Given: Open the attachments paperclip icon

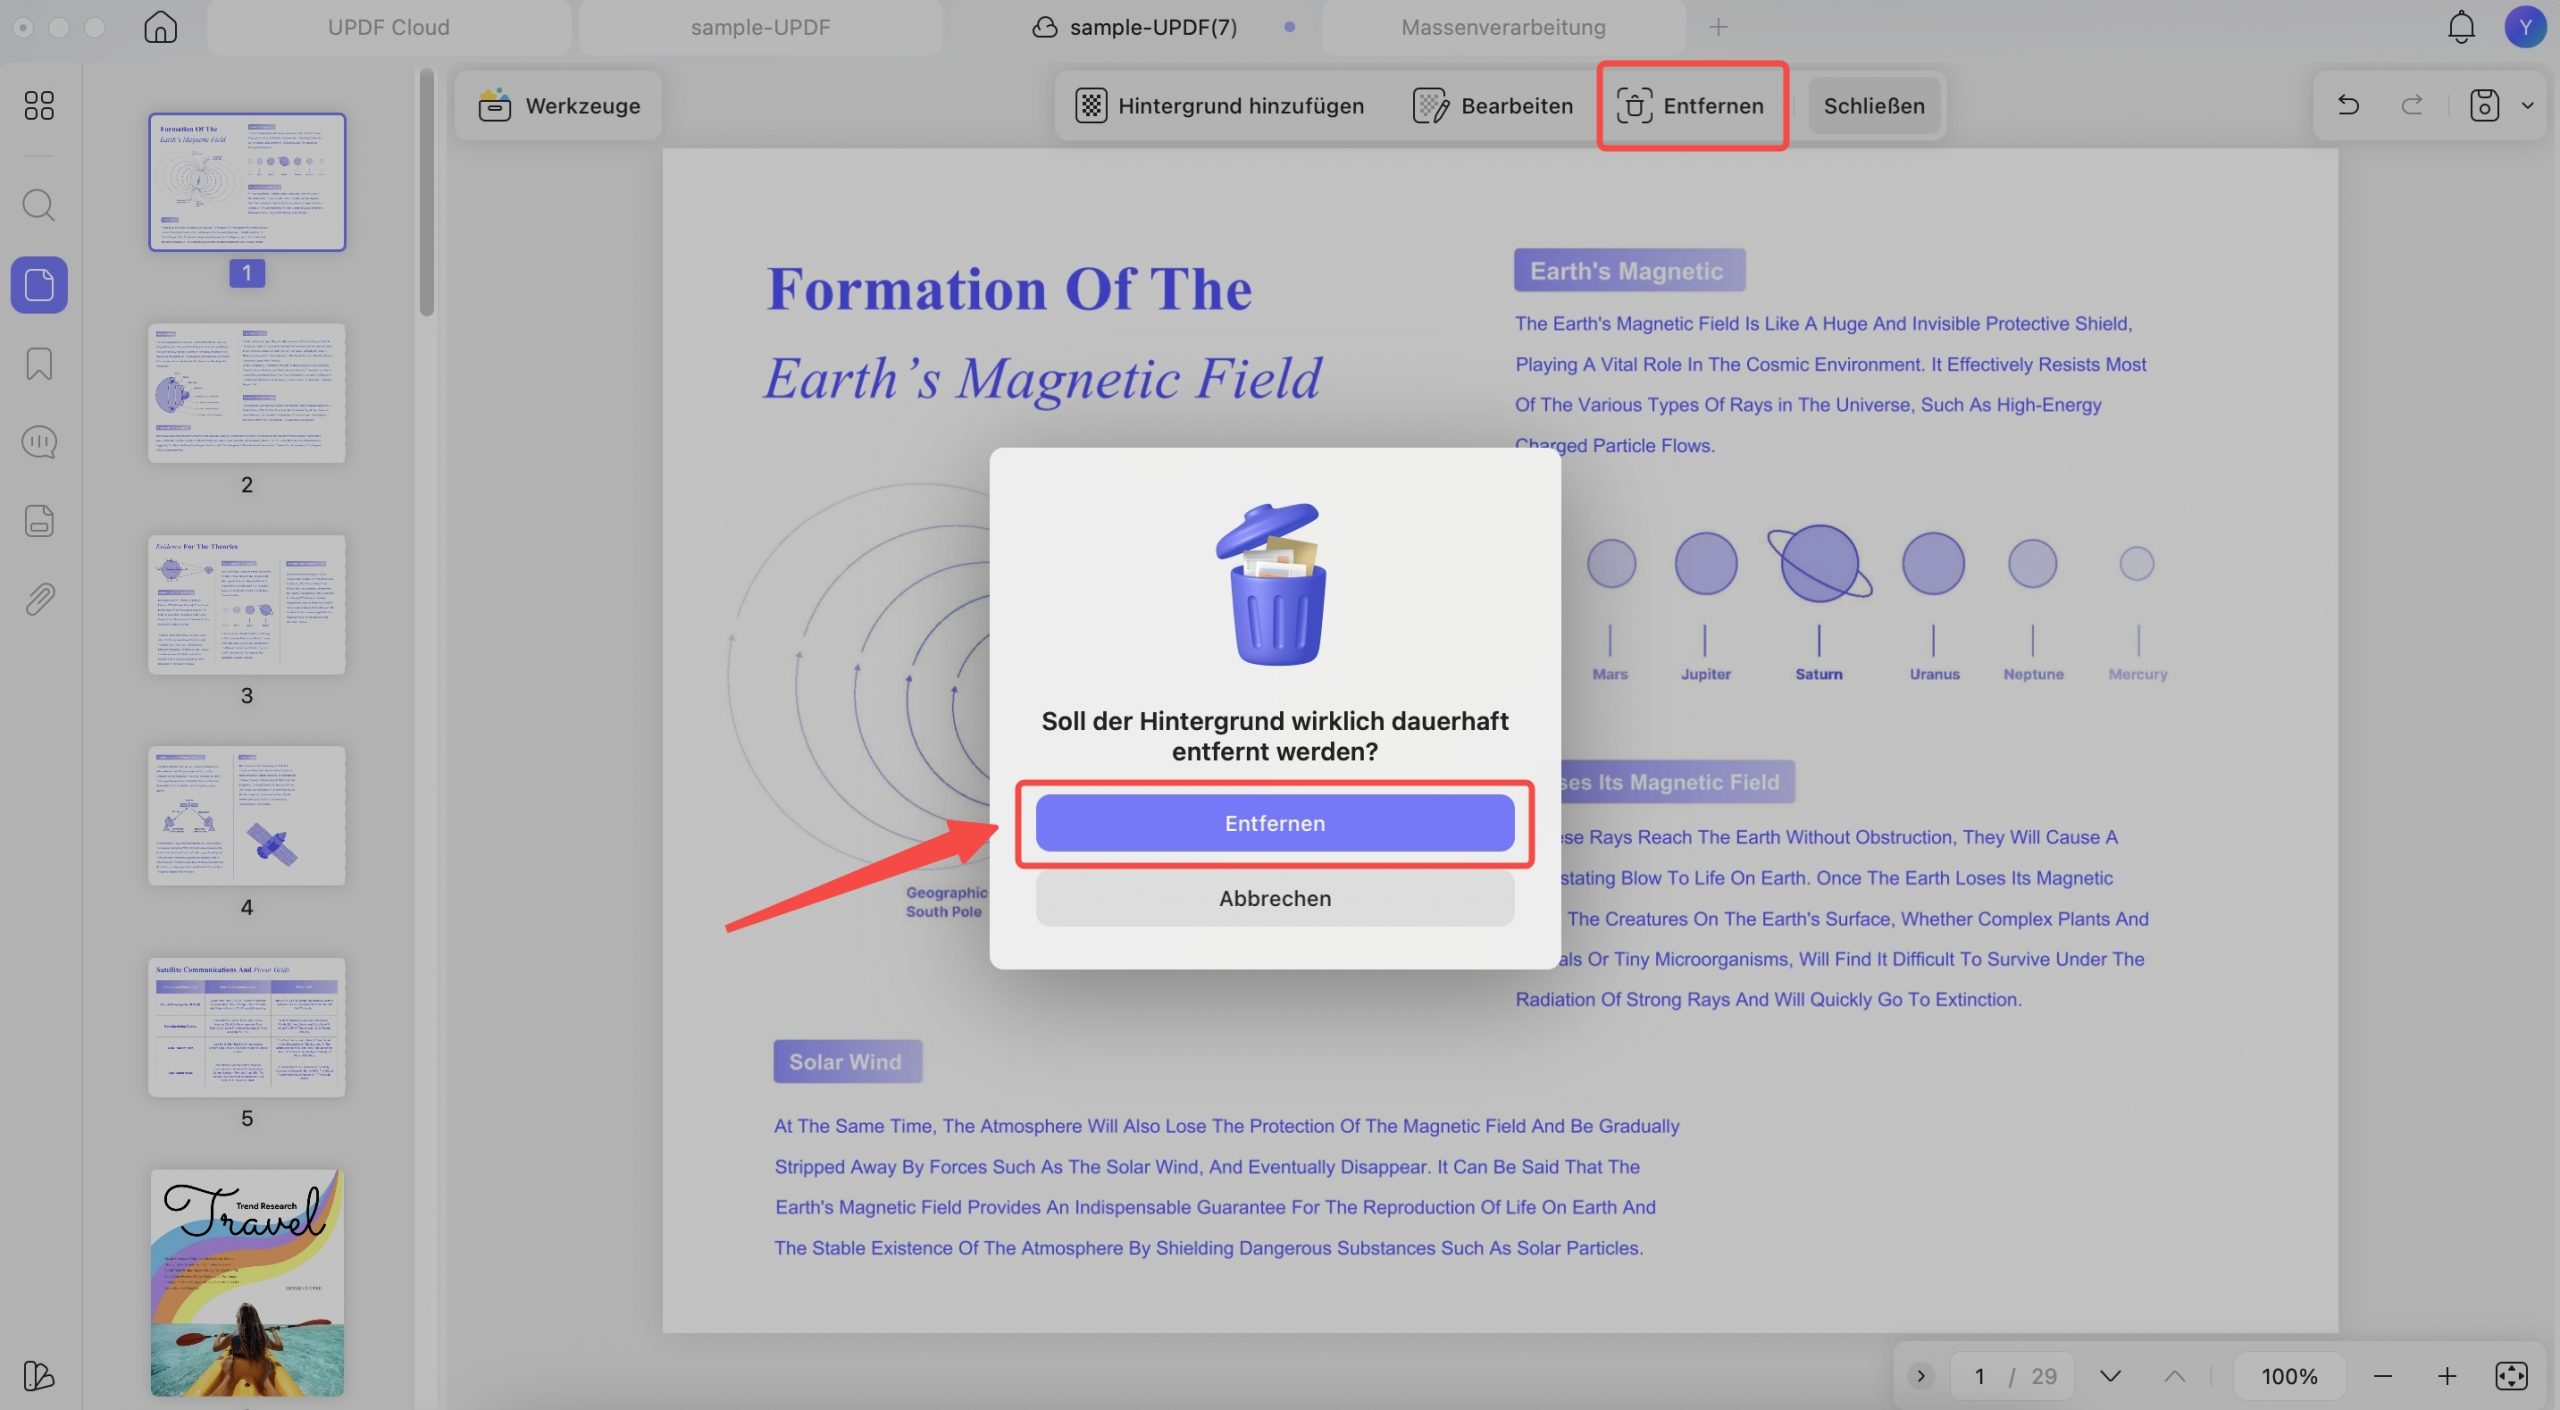Looking at the screenshot, I should [x=39, y=599].
